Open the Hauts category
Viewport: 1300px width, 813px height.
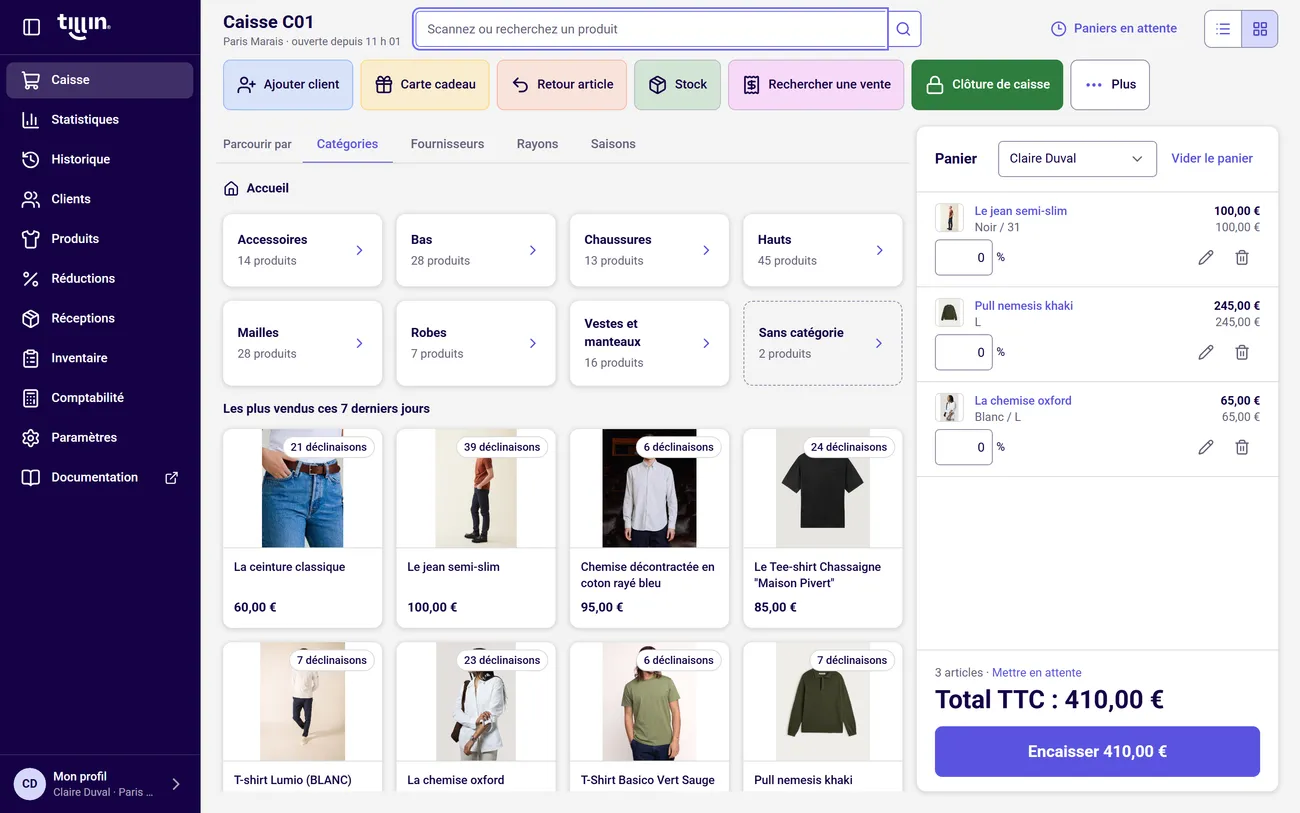tap(823, 250)
